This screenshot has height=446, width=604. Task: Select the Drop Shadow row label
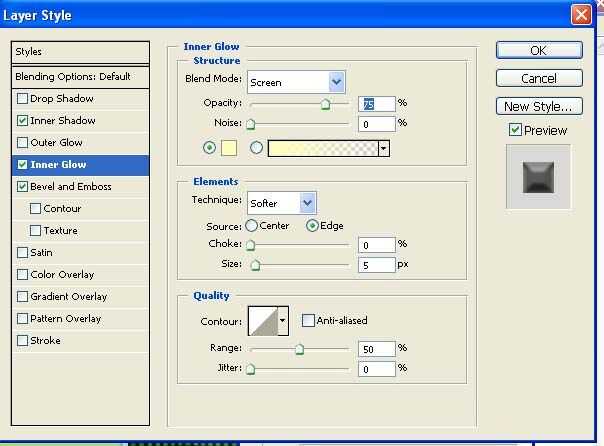tap(62, 99)
